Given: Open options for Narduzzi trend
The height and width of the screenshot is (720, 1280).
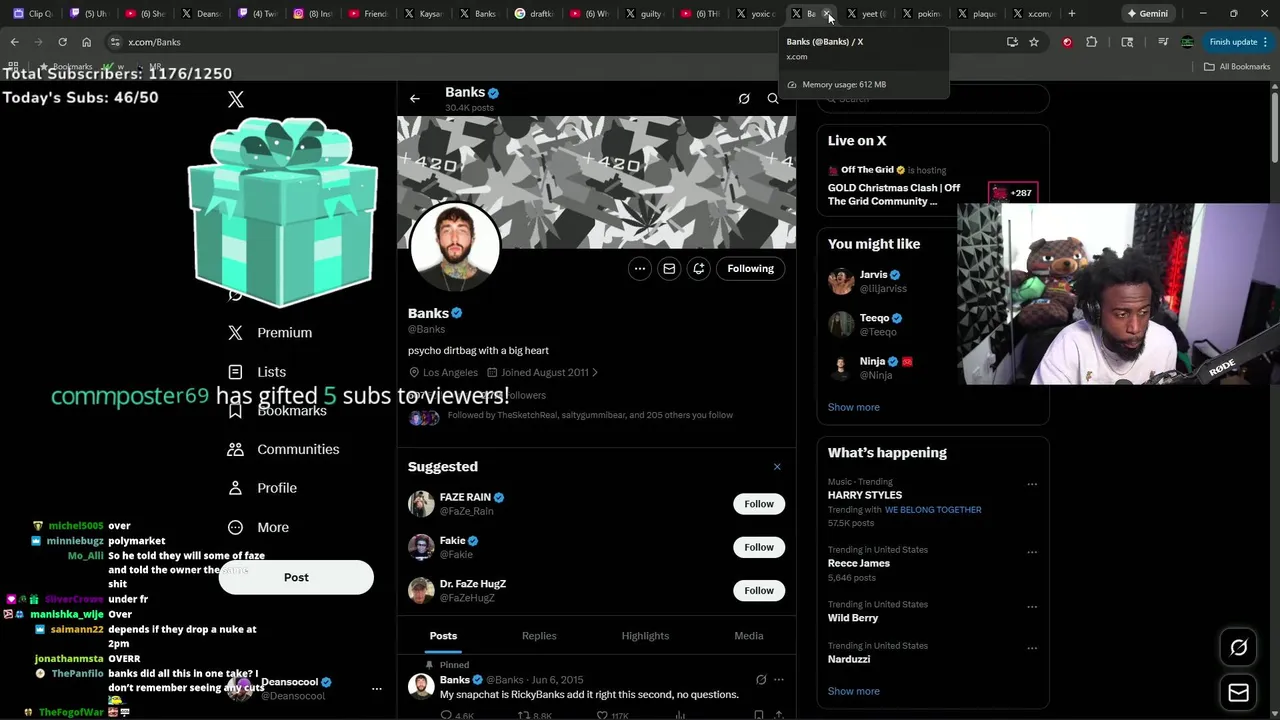Looking at the screenshot, I should click(x=1032, y=648).
